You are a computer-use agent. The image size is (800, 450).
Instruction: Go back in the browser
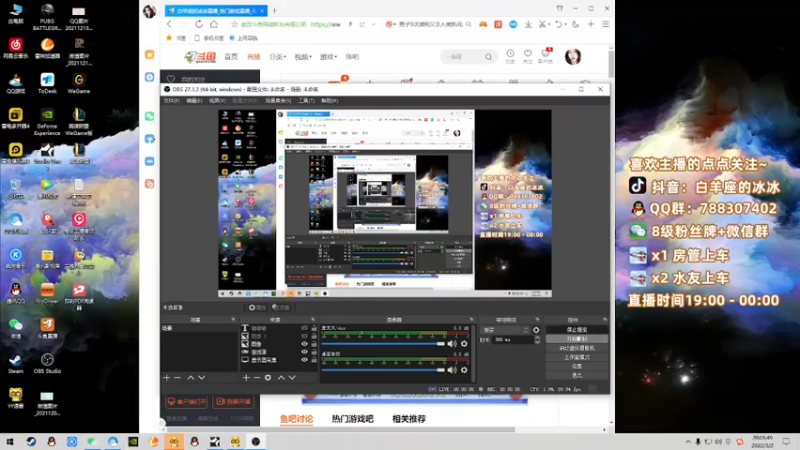169,24
